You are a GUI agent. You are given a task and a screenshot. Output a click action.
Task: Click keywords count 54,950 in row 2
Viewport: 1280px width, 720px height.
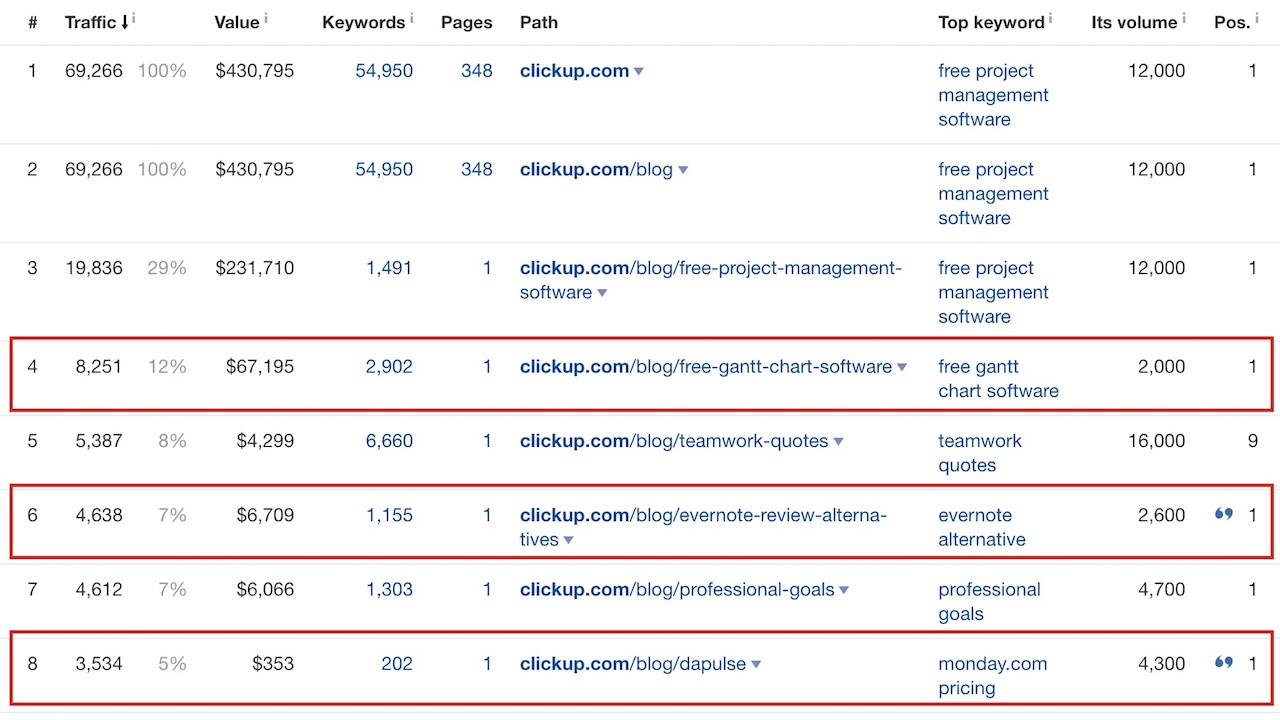pyautogui.click(x=384, y=169)
